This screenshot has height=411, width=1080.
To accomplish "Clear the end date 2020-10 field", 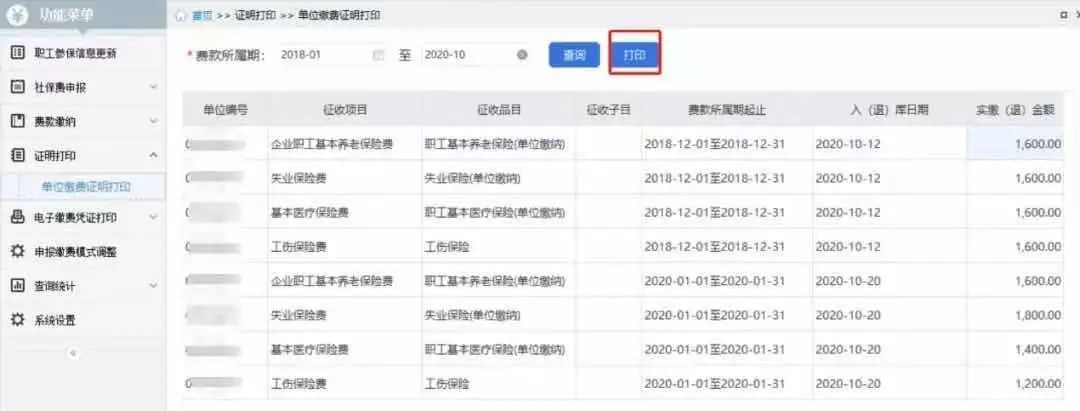I will coord(522,55).
